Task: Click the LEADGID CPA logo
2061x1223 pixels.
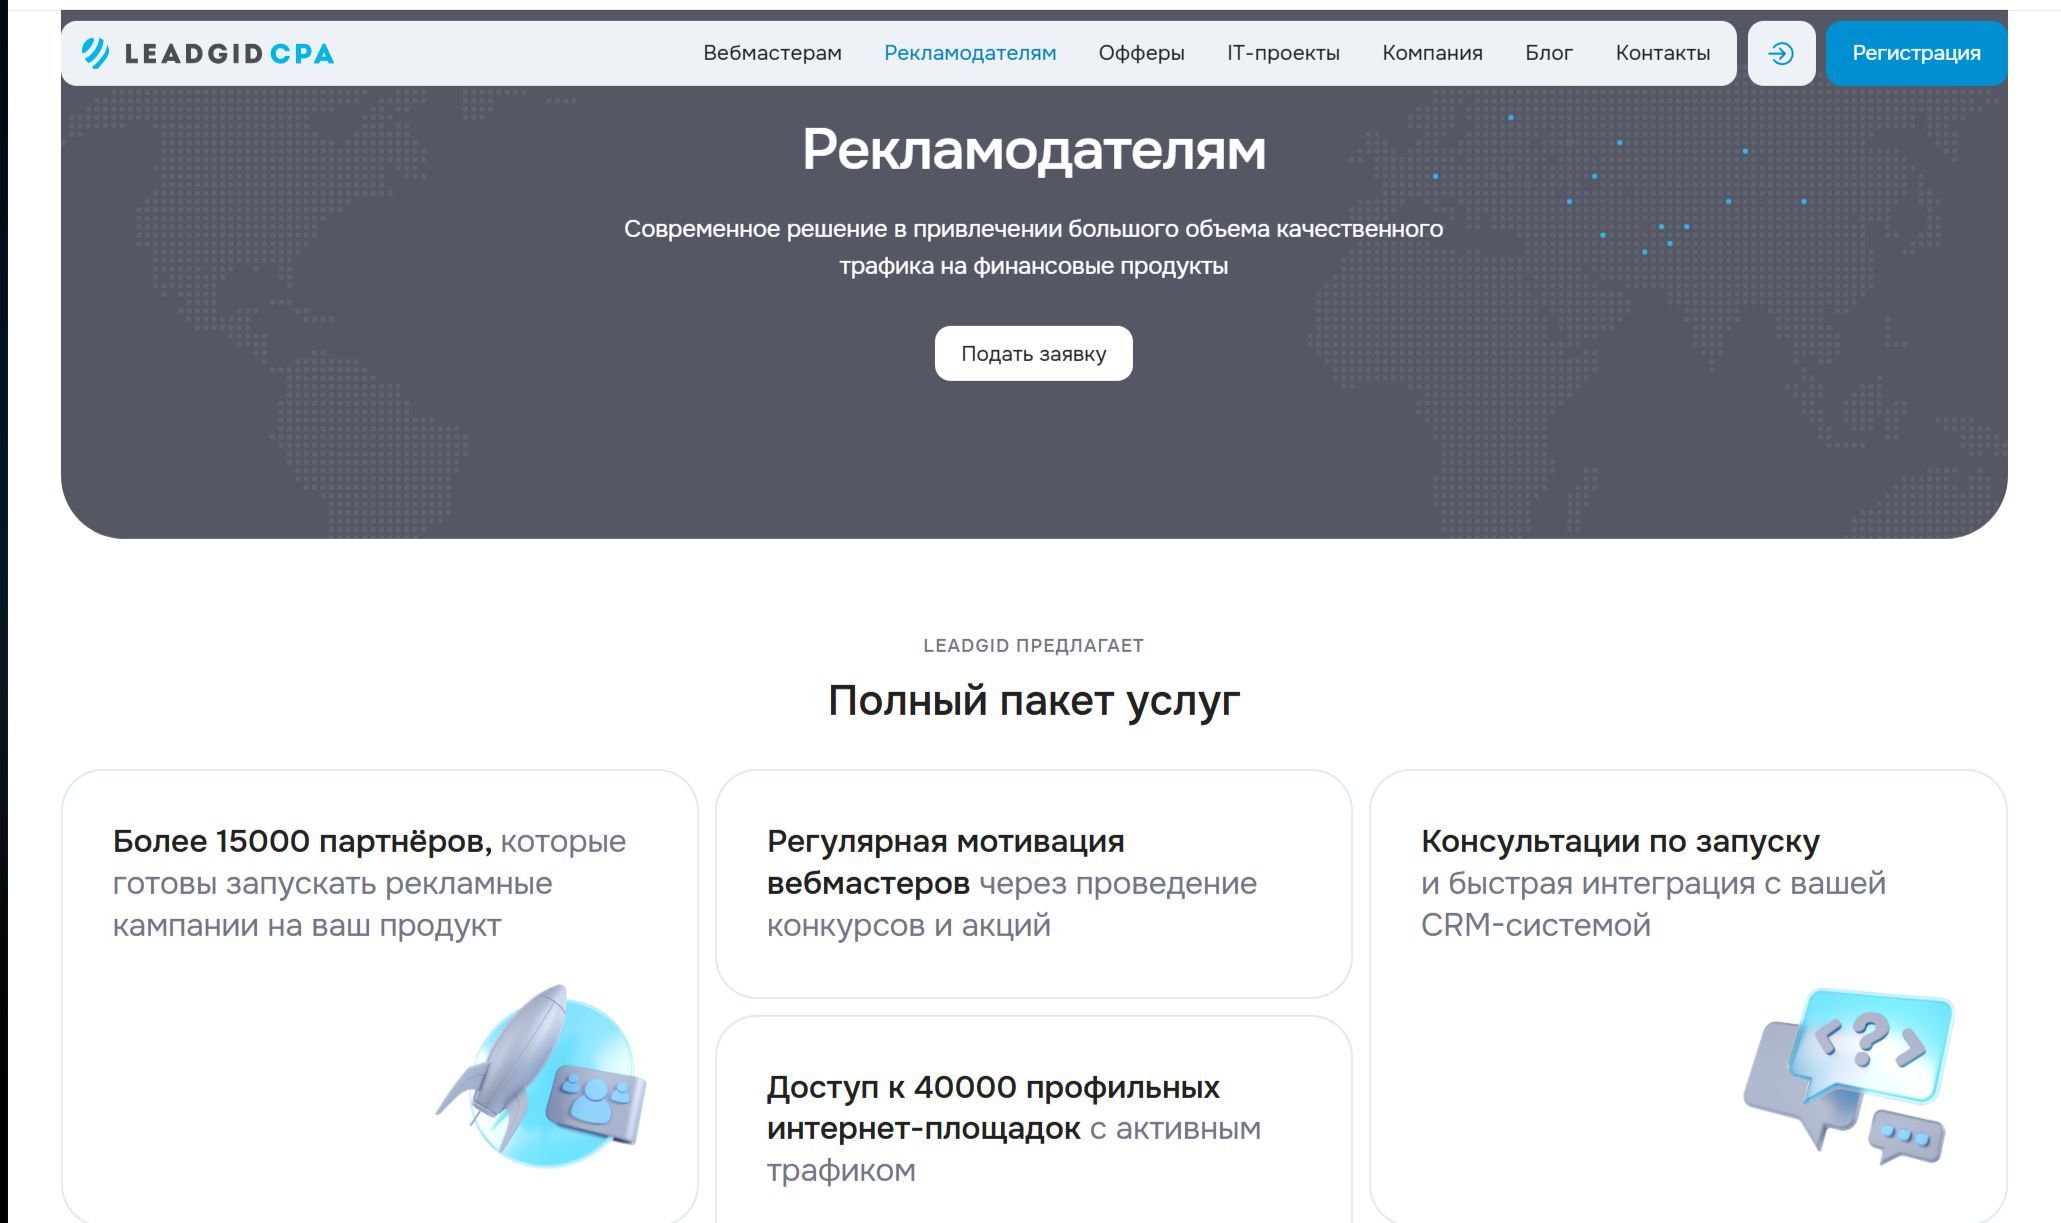Action: point(208,53)
